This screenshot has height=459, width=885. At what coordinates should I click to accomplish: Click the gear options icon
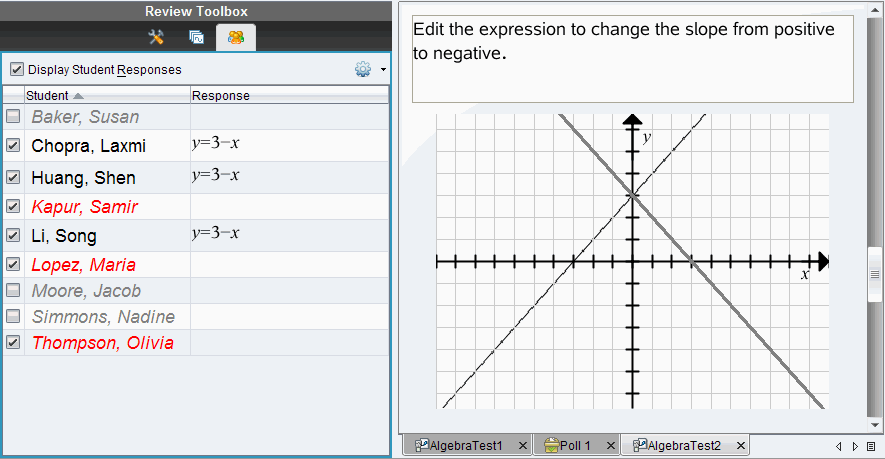point(362,70)
